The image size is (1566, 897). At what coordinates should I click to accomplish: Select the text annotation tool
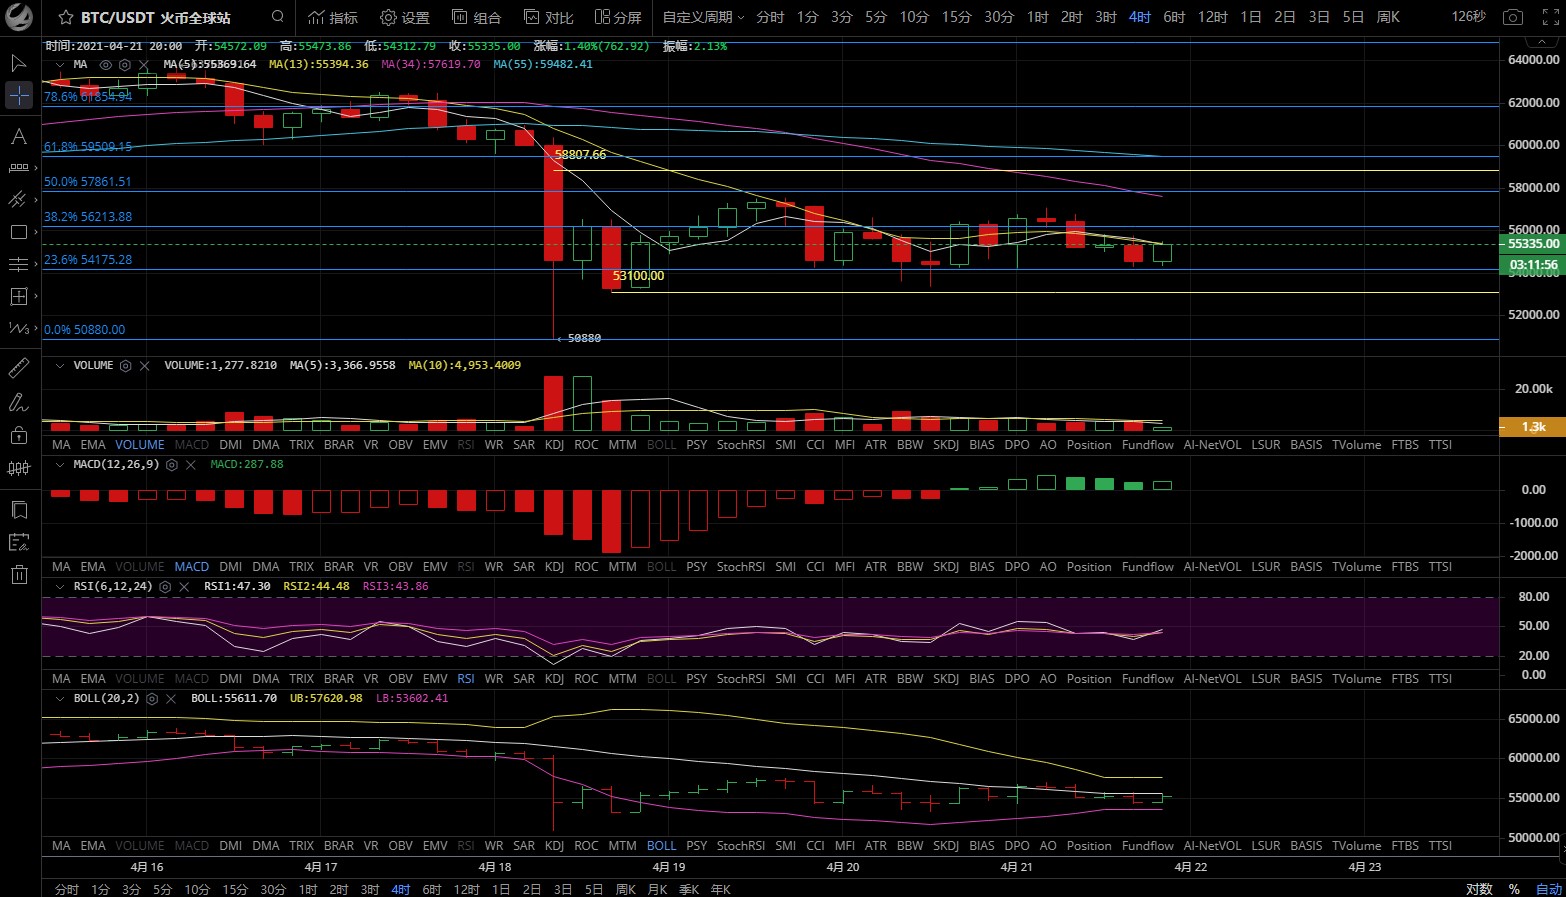click(x=19, y=136)
